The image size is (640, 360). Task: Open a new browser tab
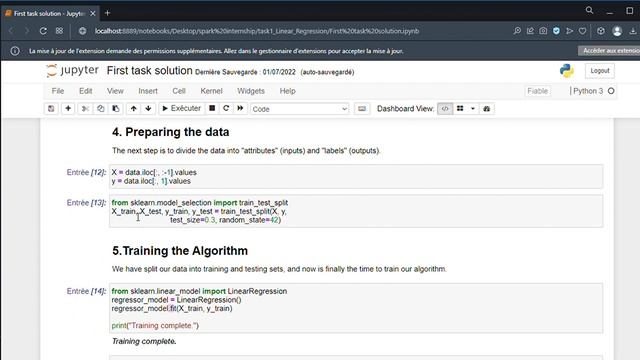click(107, 13)
